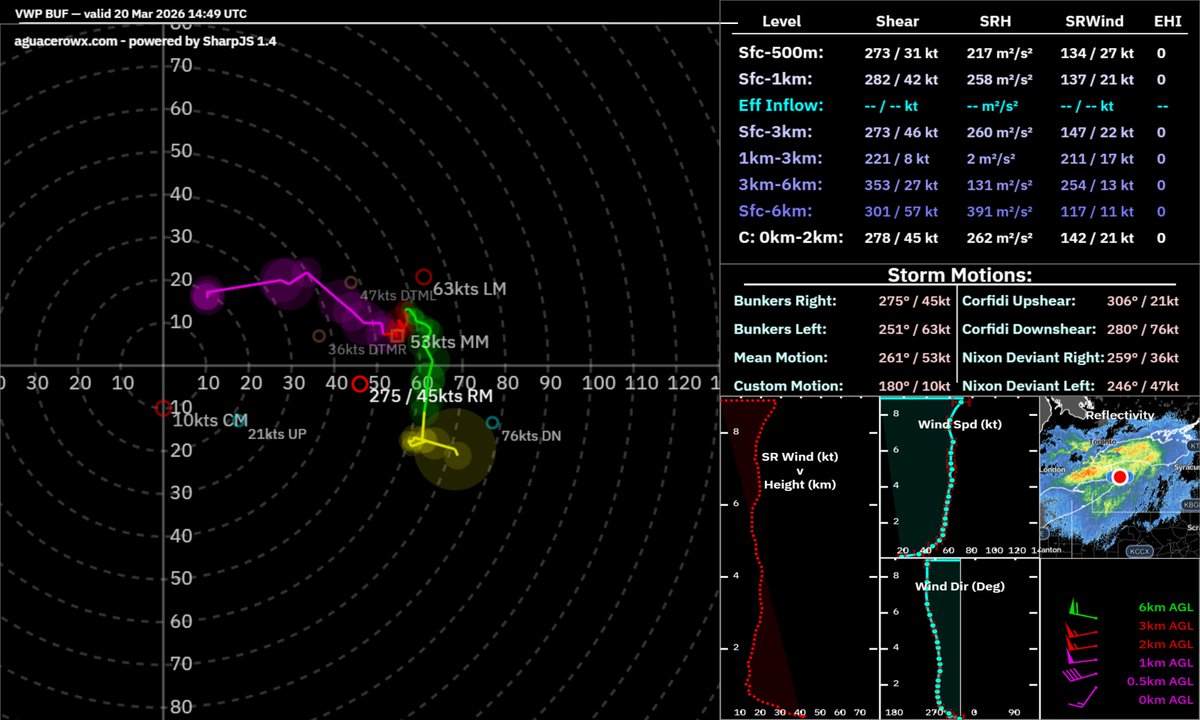Viewport: 1200px width, 720px height.
Task: Click the green 6km AGL wind barb
Action: 1082,607
